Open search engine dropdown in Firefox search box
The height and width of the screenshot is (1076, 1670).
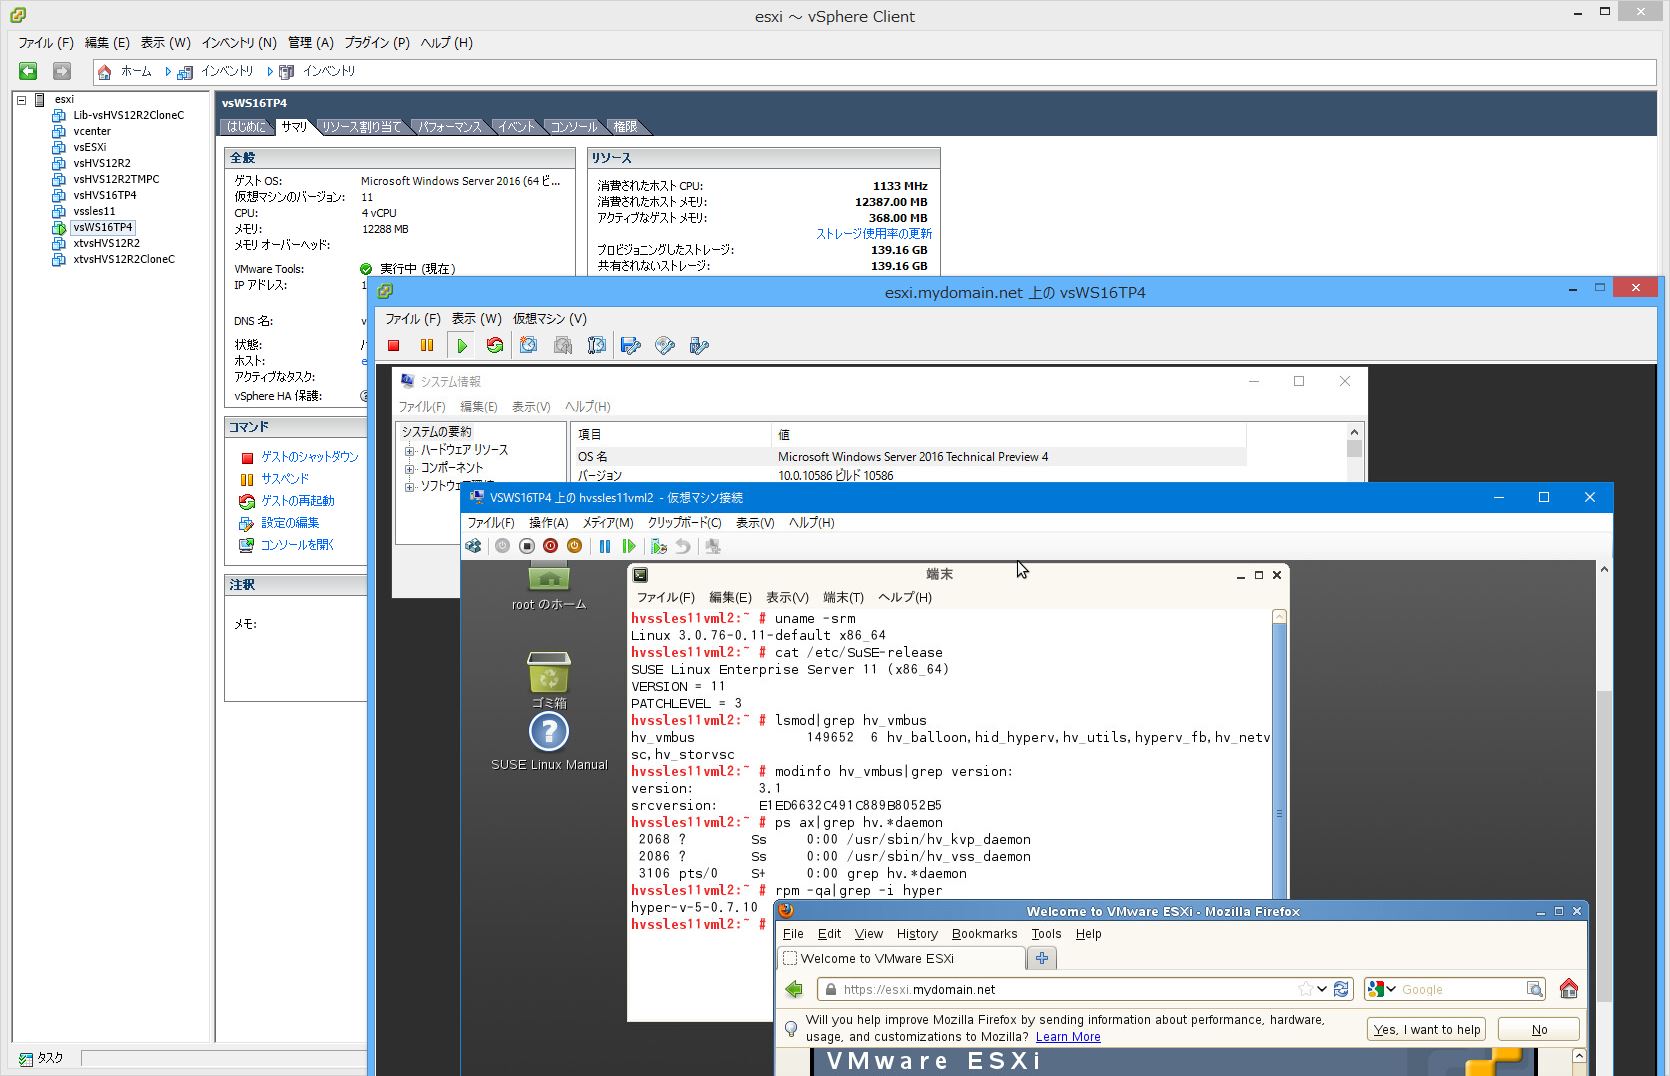click(1390, 989)
